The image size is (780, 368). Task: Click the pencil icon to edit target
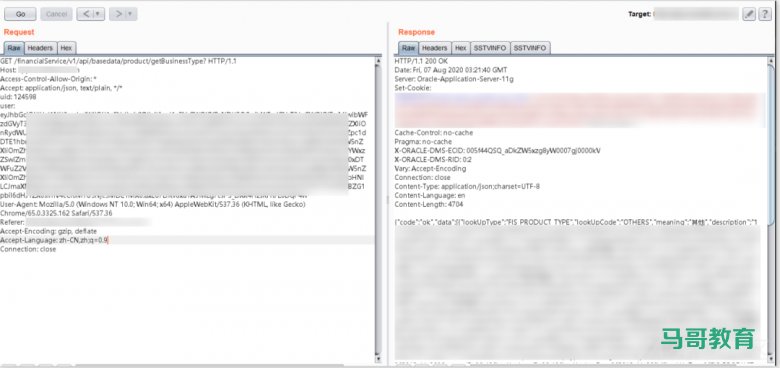tap(749, 14)
